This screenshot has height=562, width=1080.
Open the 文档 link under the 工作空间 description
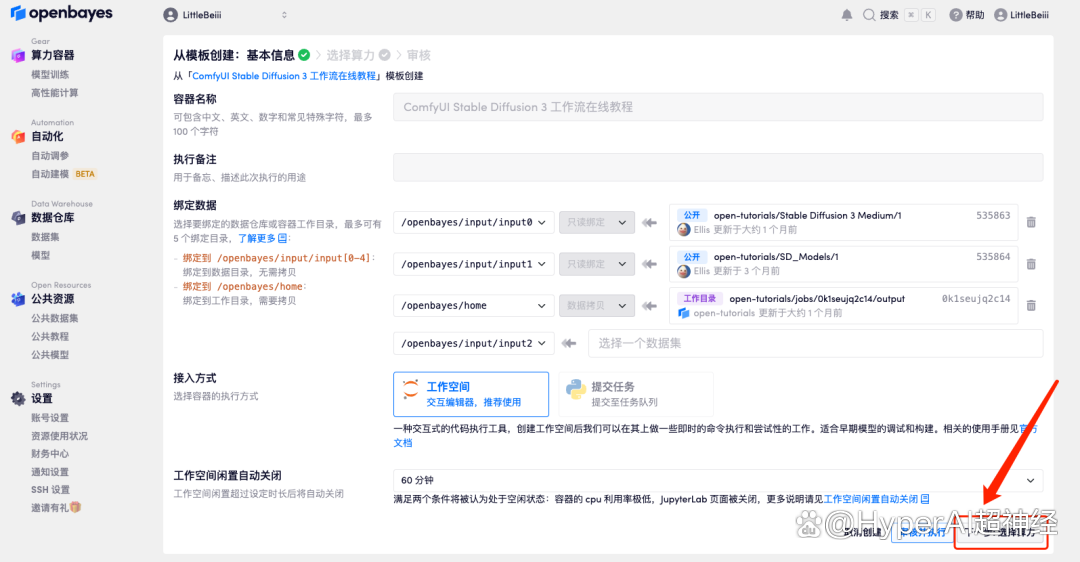pyautogui.click(x=403, y=443)
